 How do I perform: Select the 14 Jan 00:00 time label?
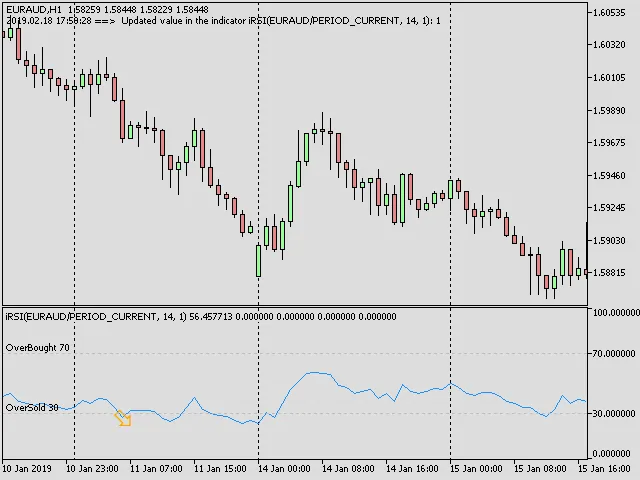coord(287,468)
